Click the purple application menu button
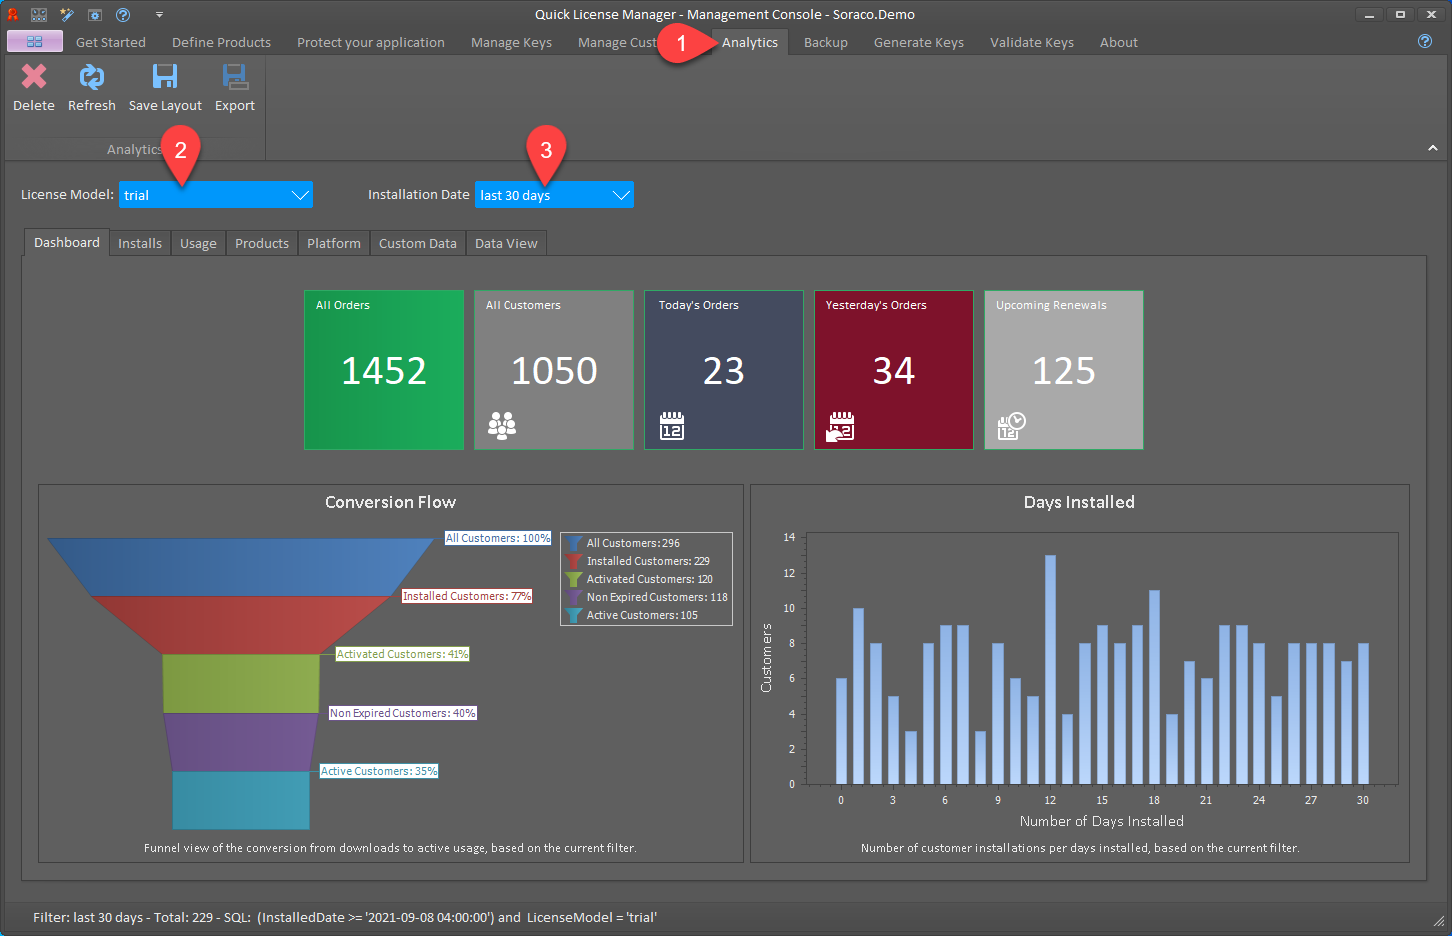 click(x=35, y=41)
